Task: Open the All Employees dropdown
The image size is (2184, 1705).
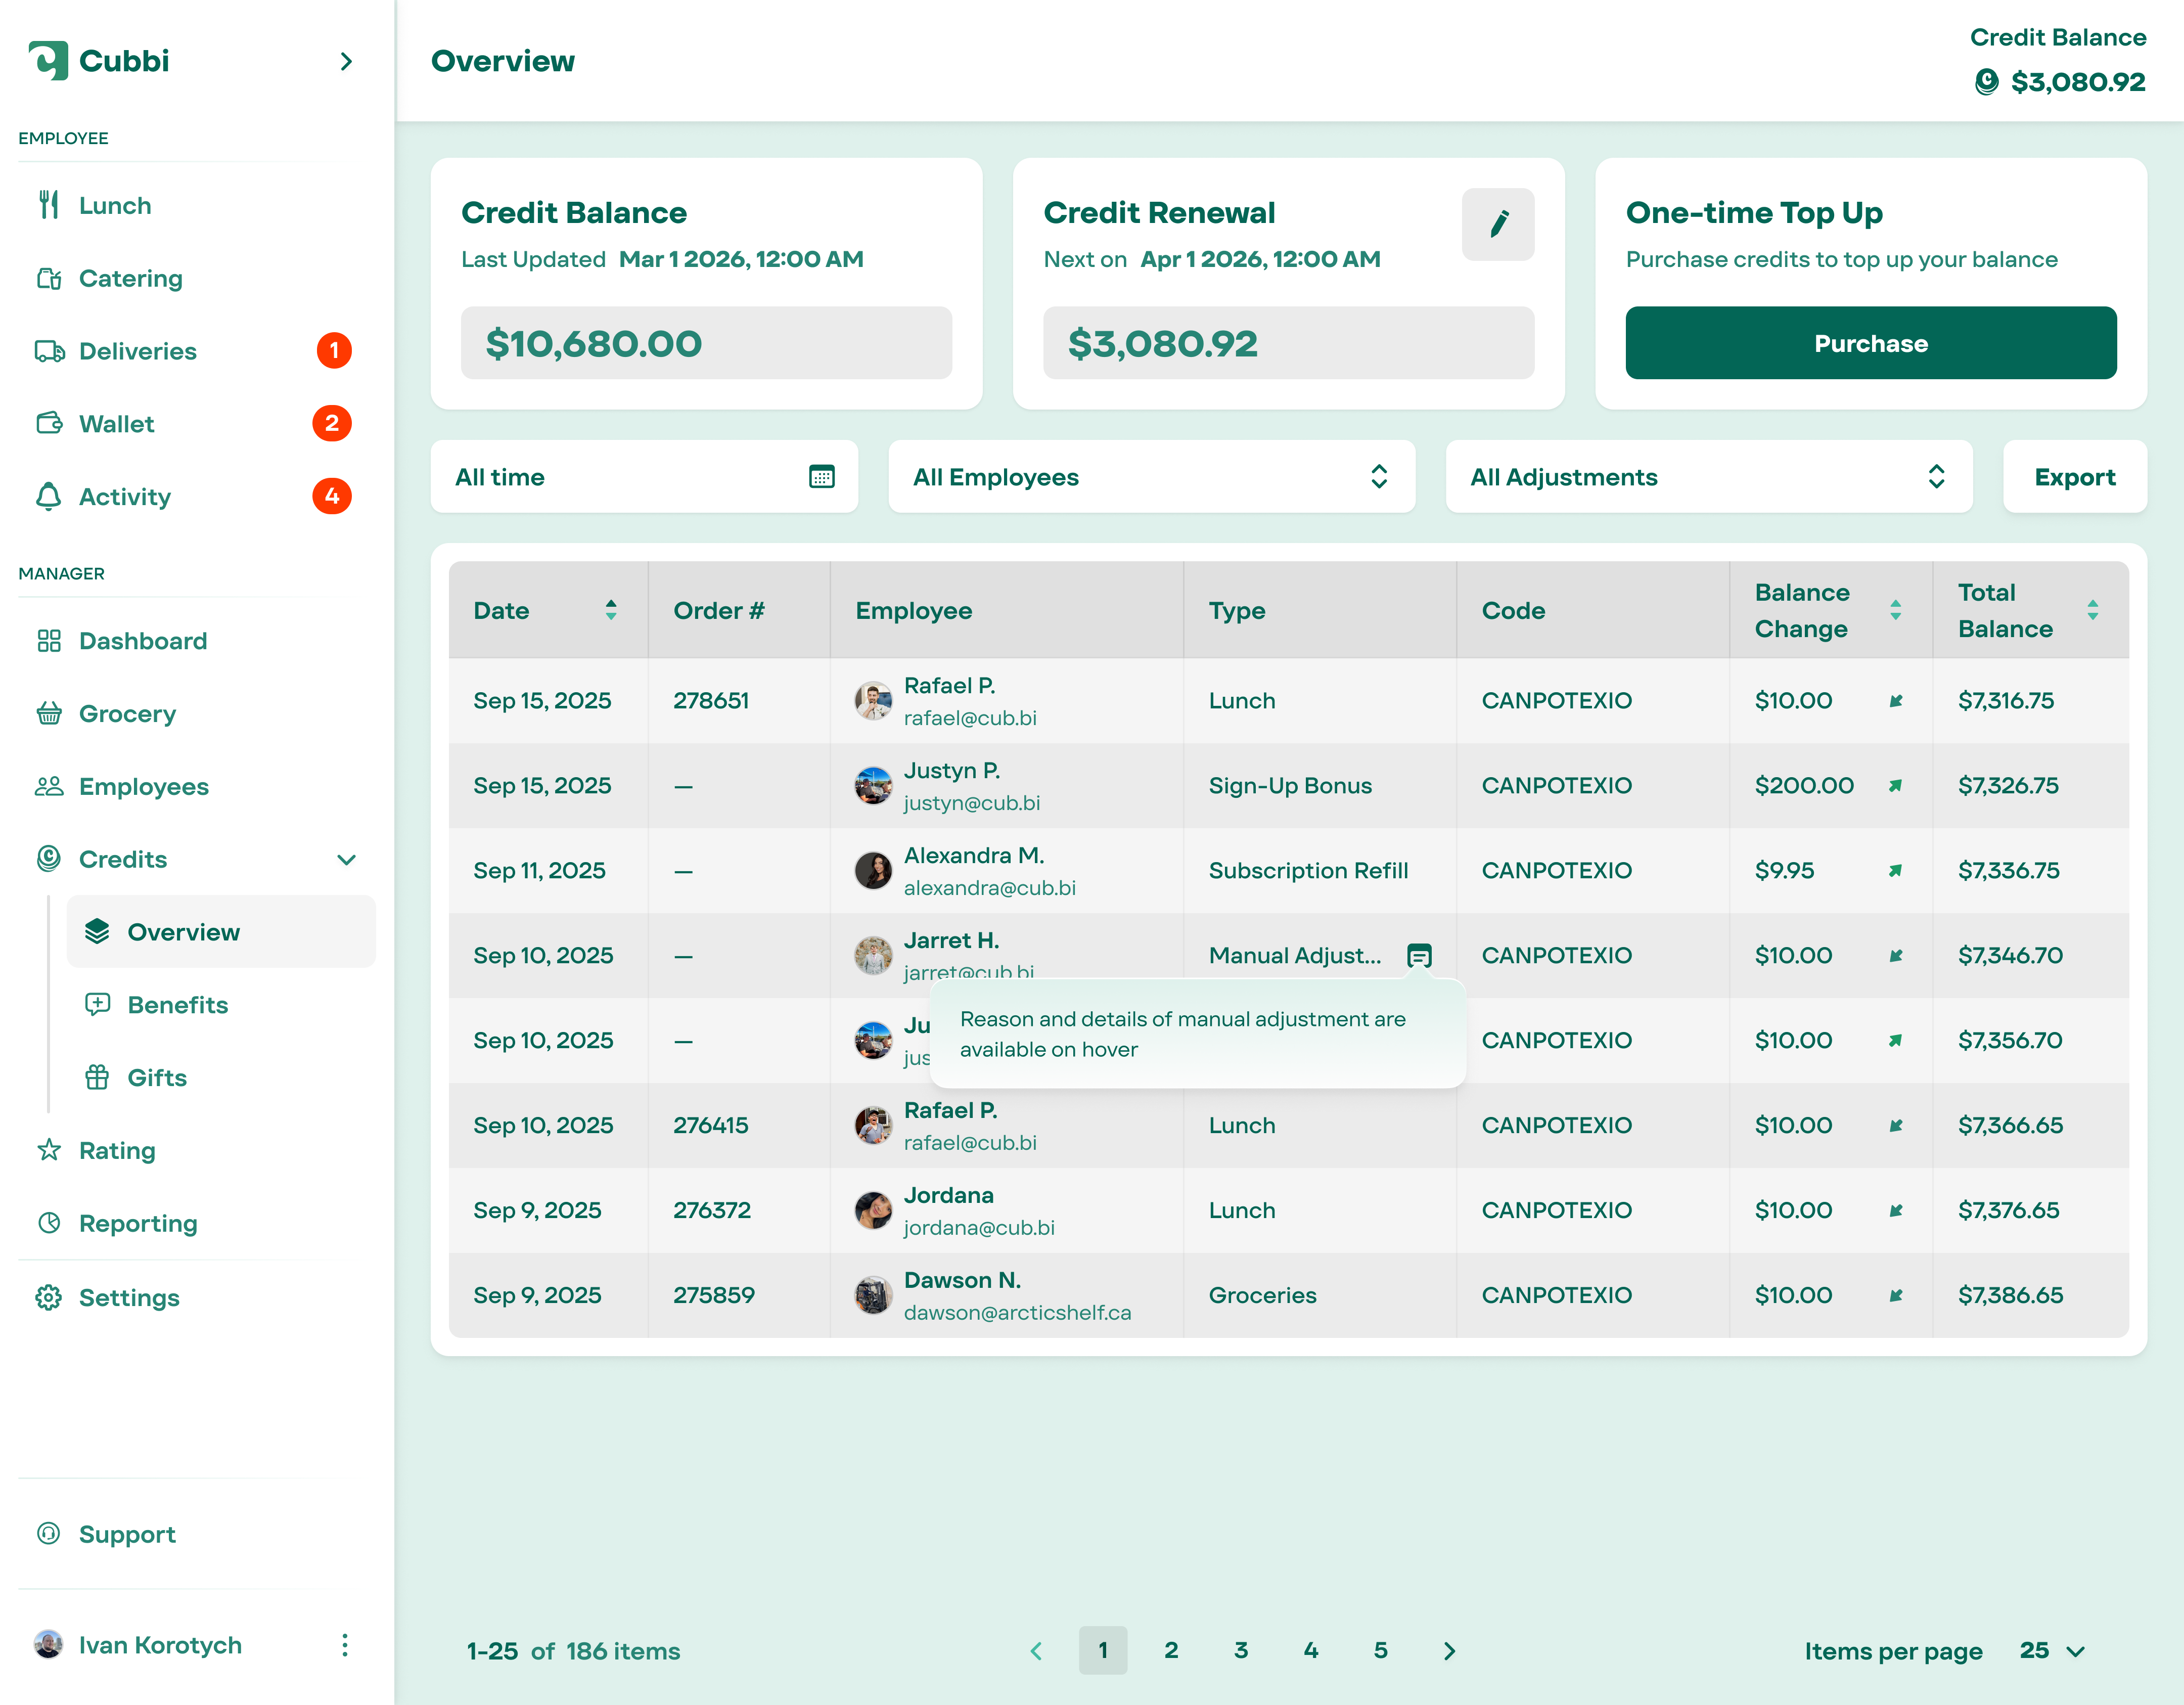Action: tap(1151, 477)
